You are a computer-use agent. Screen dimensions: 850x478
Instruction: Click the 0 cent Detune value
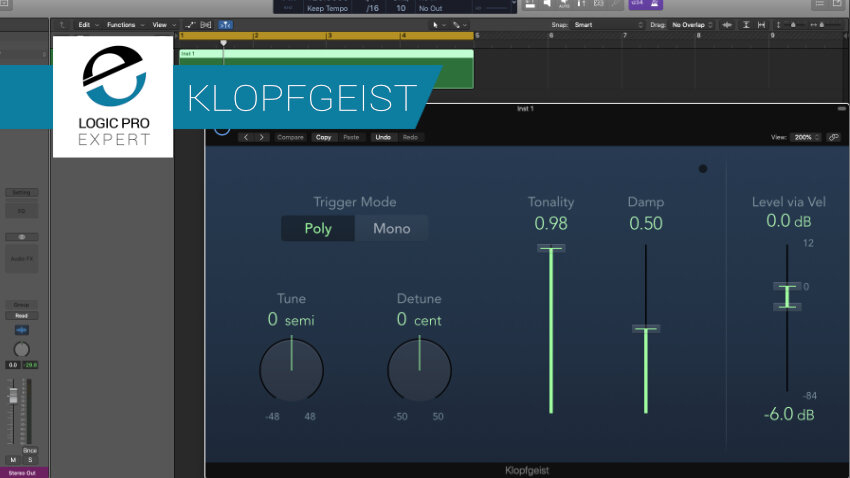click(x=419, y=320)
